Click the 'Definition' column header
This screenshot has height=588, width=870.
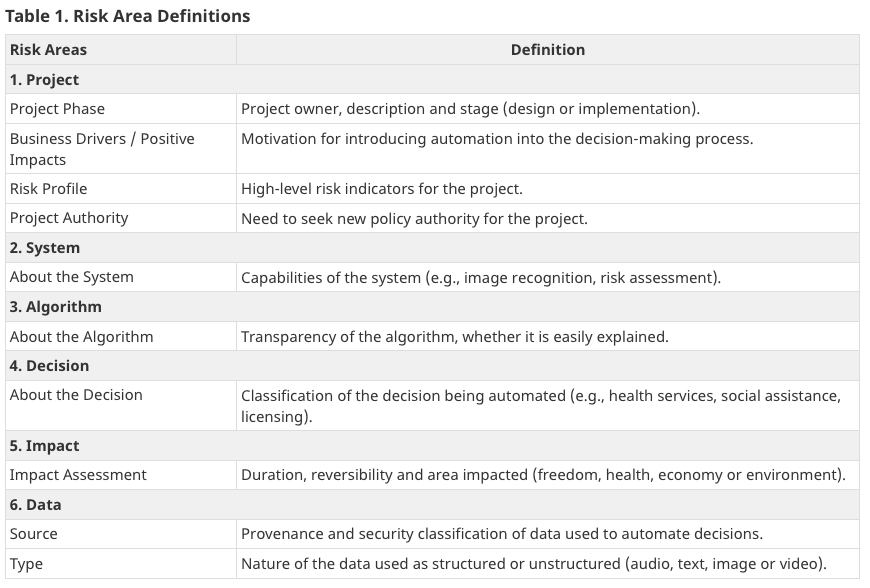(547, 50)
